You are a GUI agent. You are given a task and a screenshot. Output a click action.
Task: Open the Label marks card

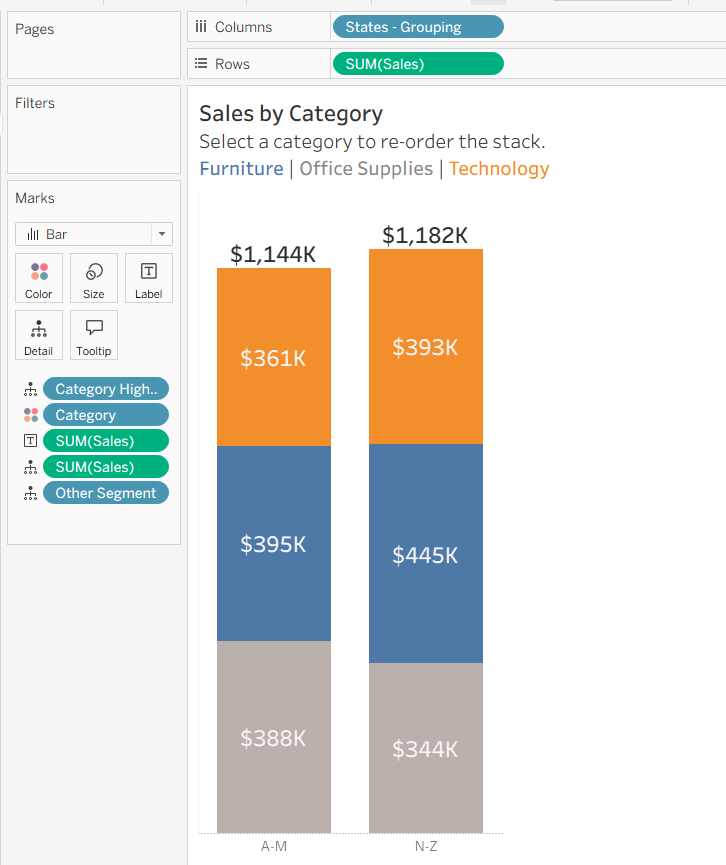pos(149,277)
